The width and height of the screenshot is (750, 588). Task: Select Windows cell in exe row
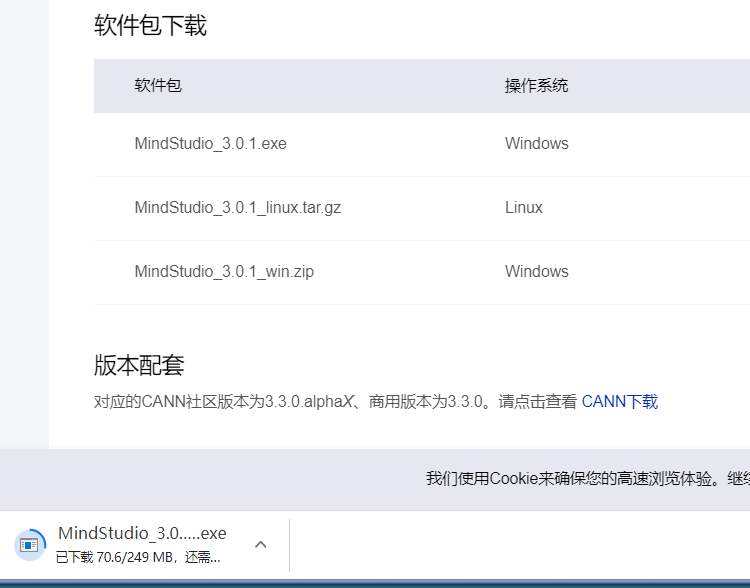(x=536, y=144)
